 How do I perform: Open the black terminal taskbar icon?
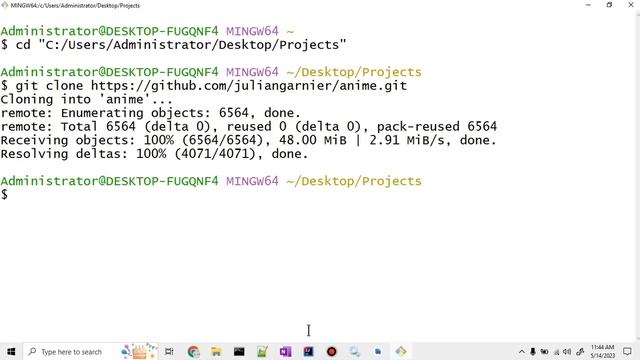(239, 351)
